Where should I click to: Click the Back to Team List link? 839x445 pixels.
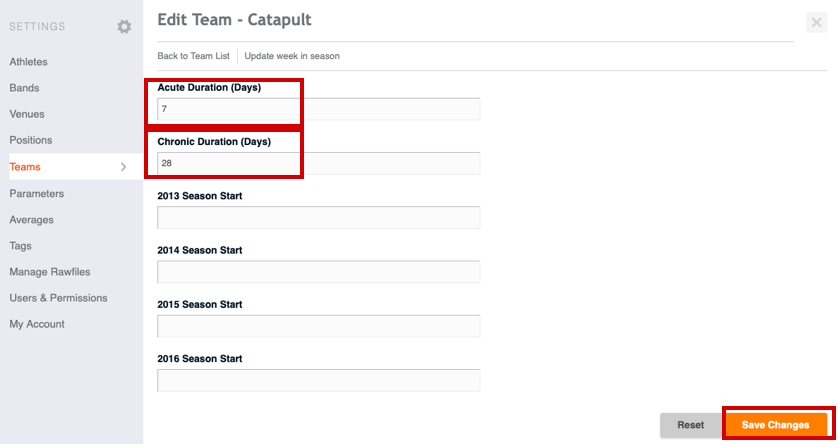click(193, 56)
